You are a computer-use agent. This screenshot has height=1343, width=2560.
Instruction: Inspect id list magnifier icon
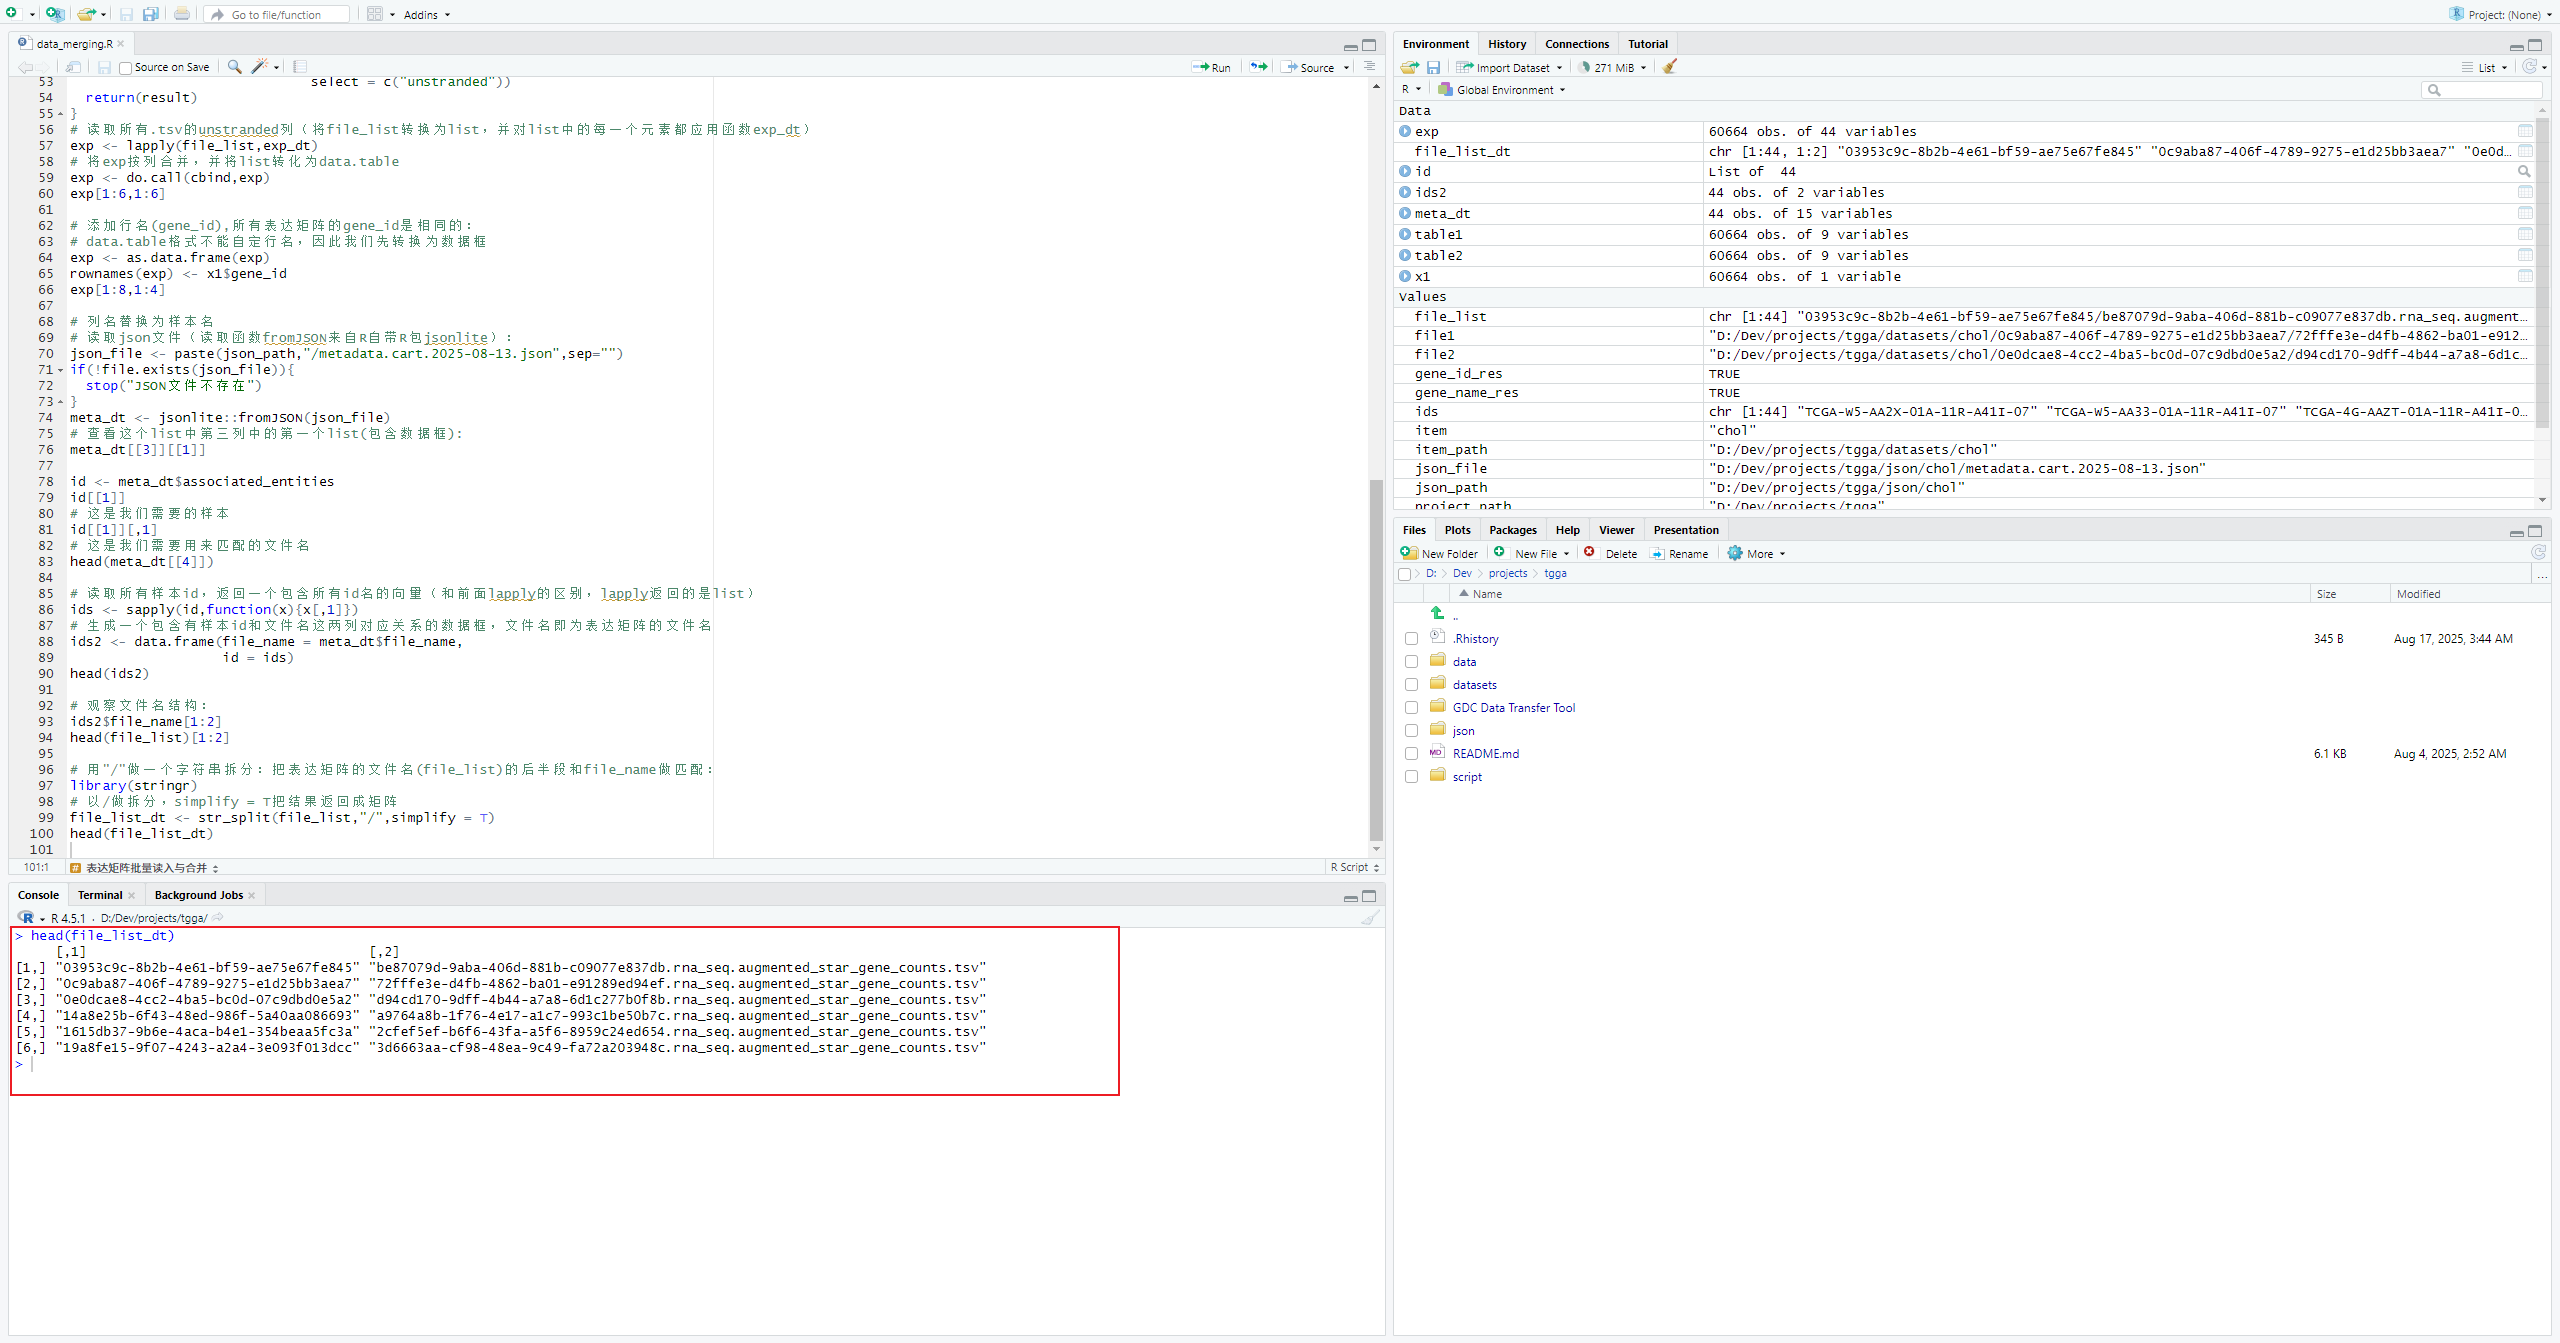point(2525,171)
